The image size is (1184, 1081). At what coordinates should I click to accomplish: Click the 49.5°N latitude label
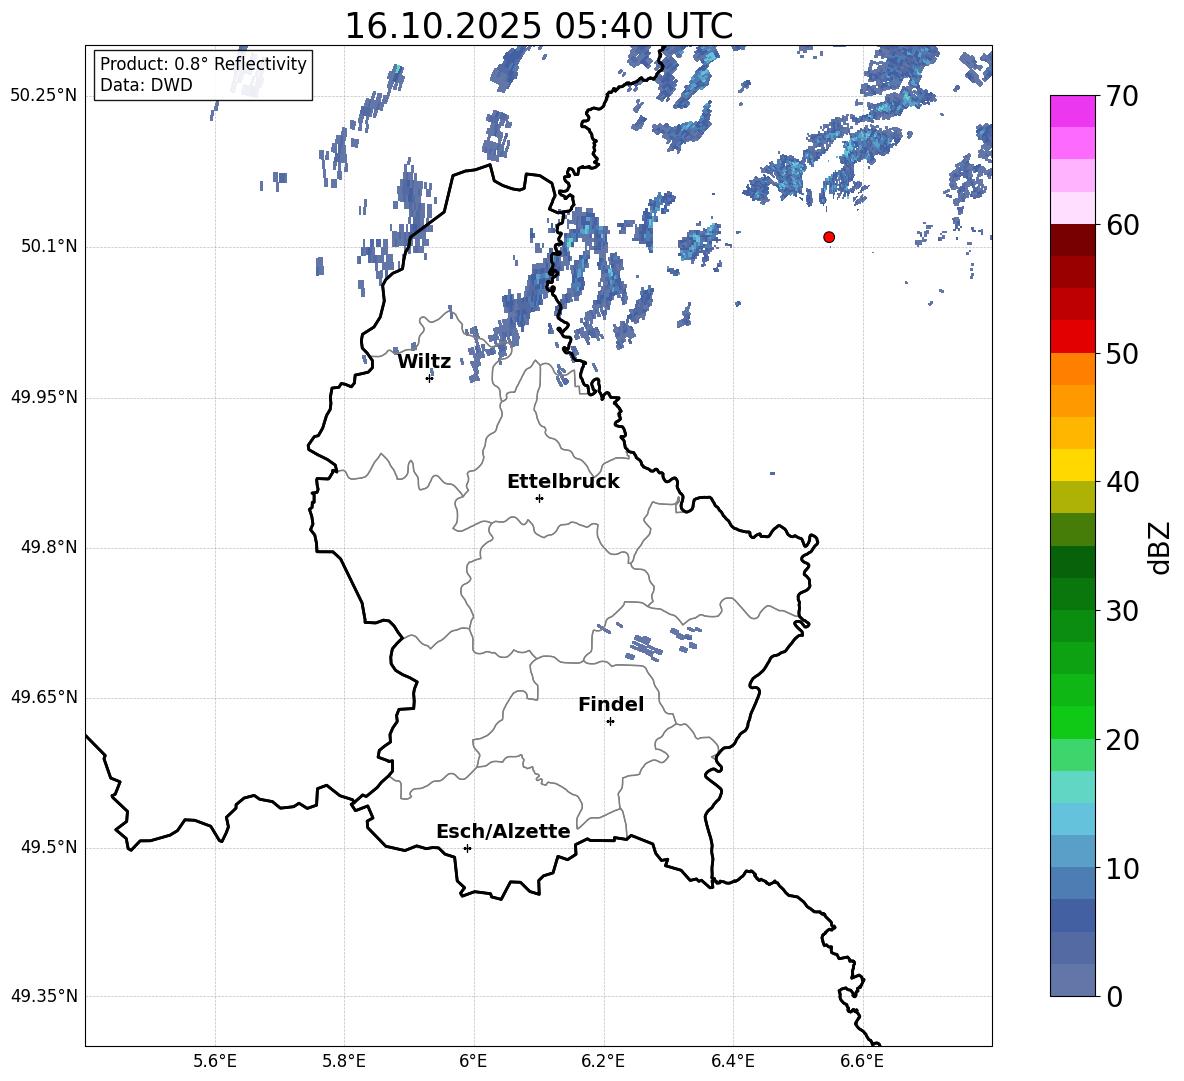(49, 847)
